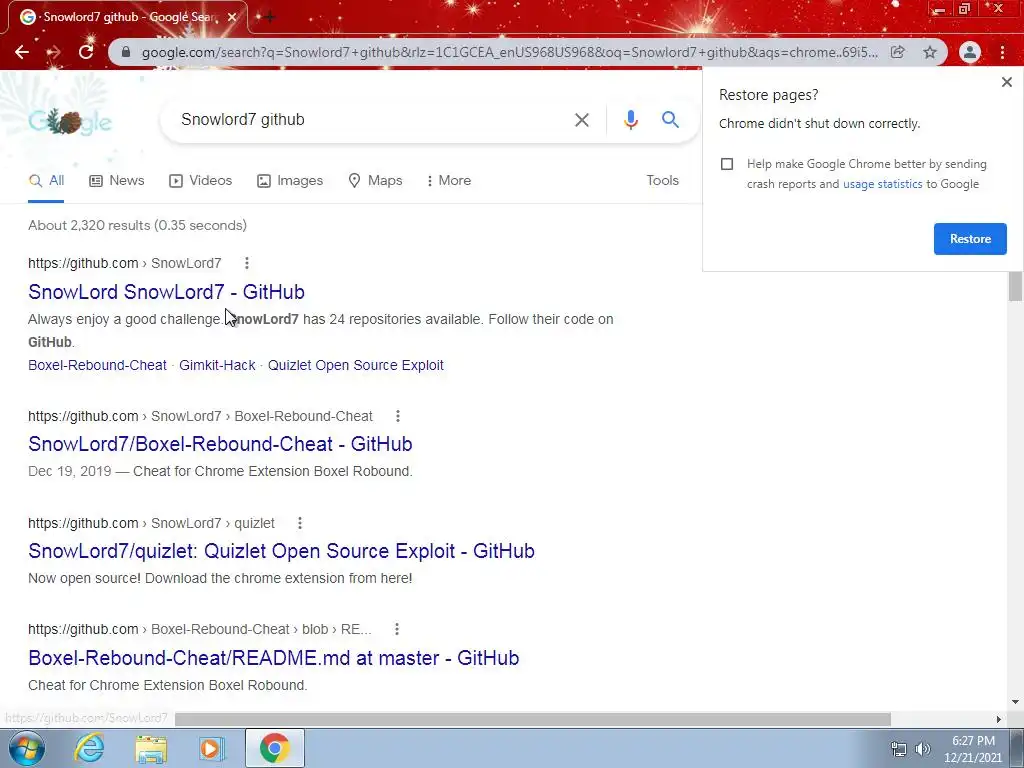Enable sending crash reports checkbox

pos(727,164)
